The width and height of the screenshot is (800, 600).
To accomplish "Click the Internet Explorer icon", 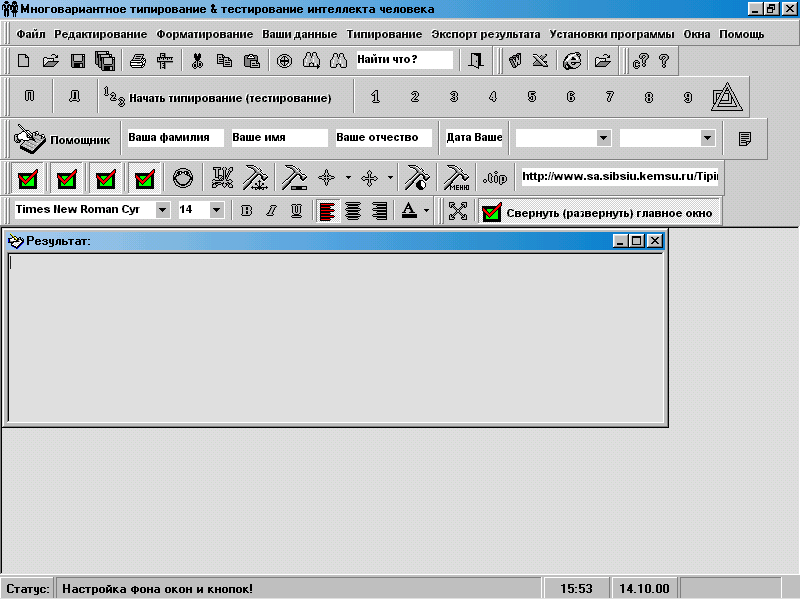I will 572,61.
